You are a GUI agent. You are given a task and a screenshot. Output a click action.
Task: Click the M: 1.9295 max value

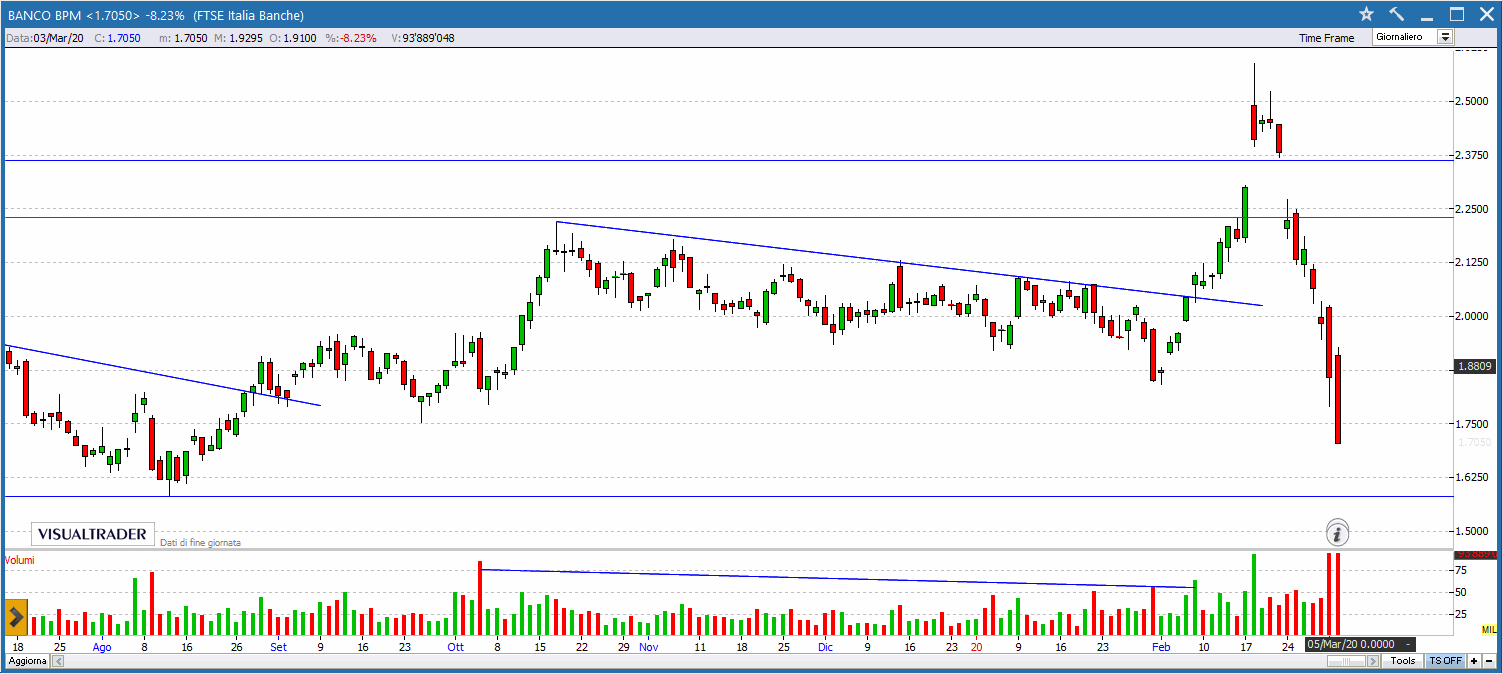[x=238, y=38]
